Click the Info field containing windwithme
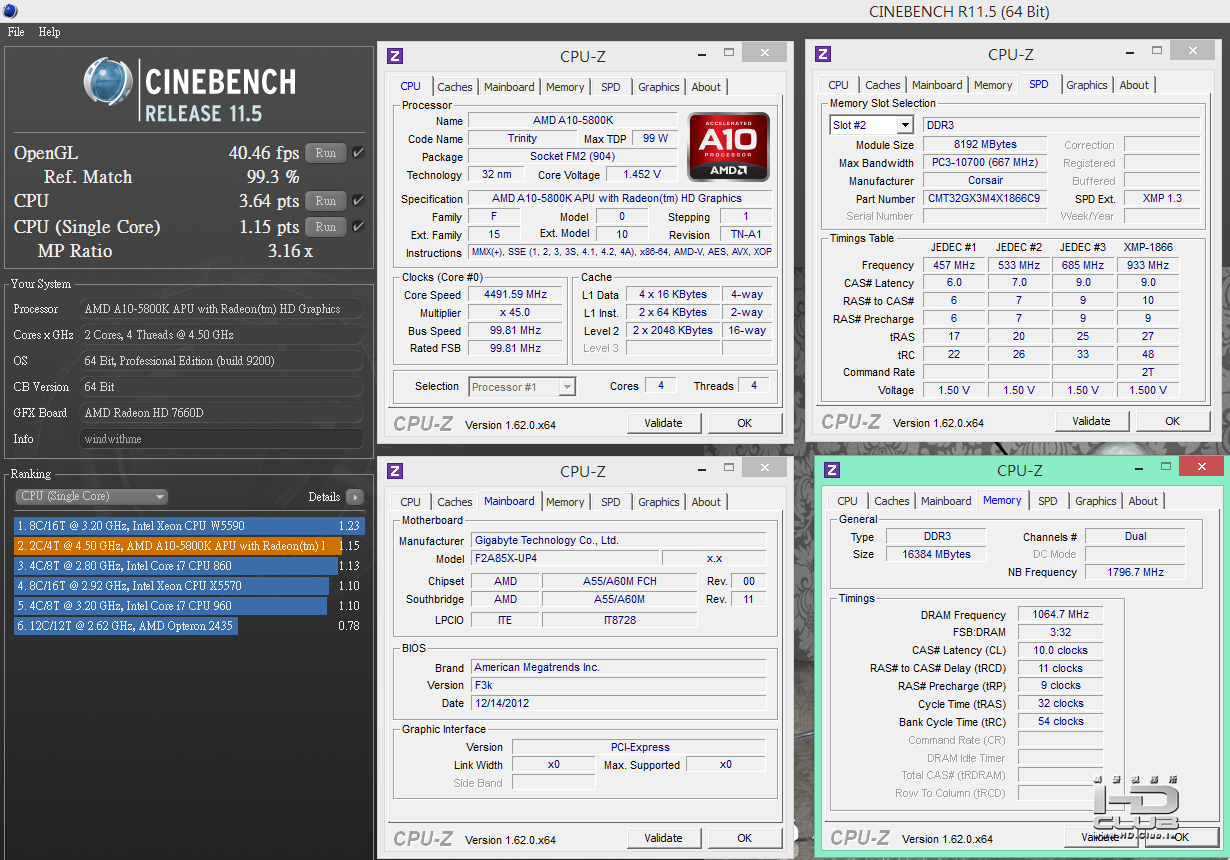The width and height of the screenshot is (1230, 860). tap(222, 439)
